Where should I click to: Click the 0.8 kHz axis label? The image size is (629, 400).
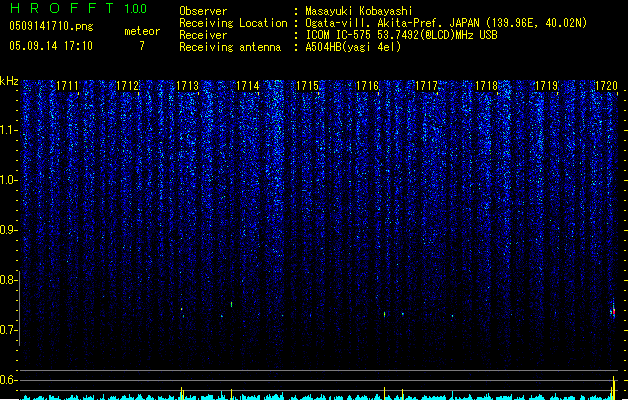(x=8, y=280)
